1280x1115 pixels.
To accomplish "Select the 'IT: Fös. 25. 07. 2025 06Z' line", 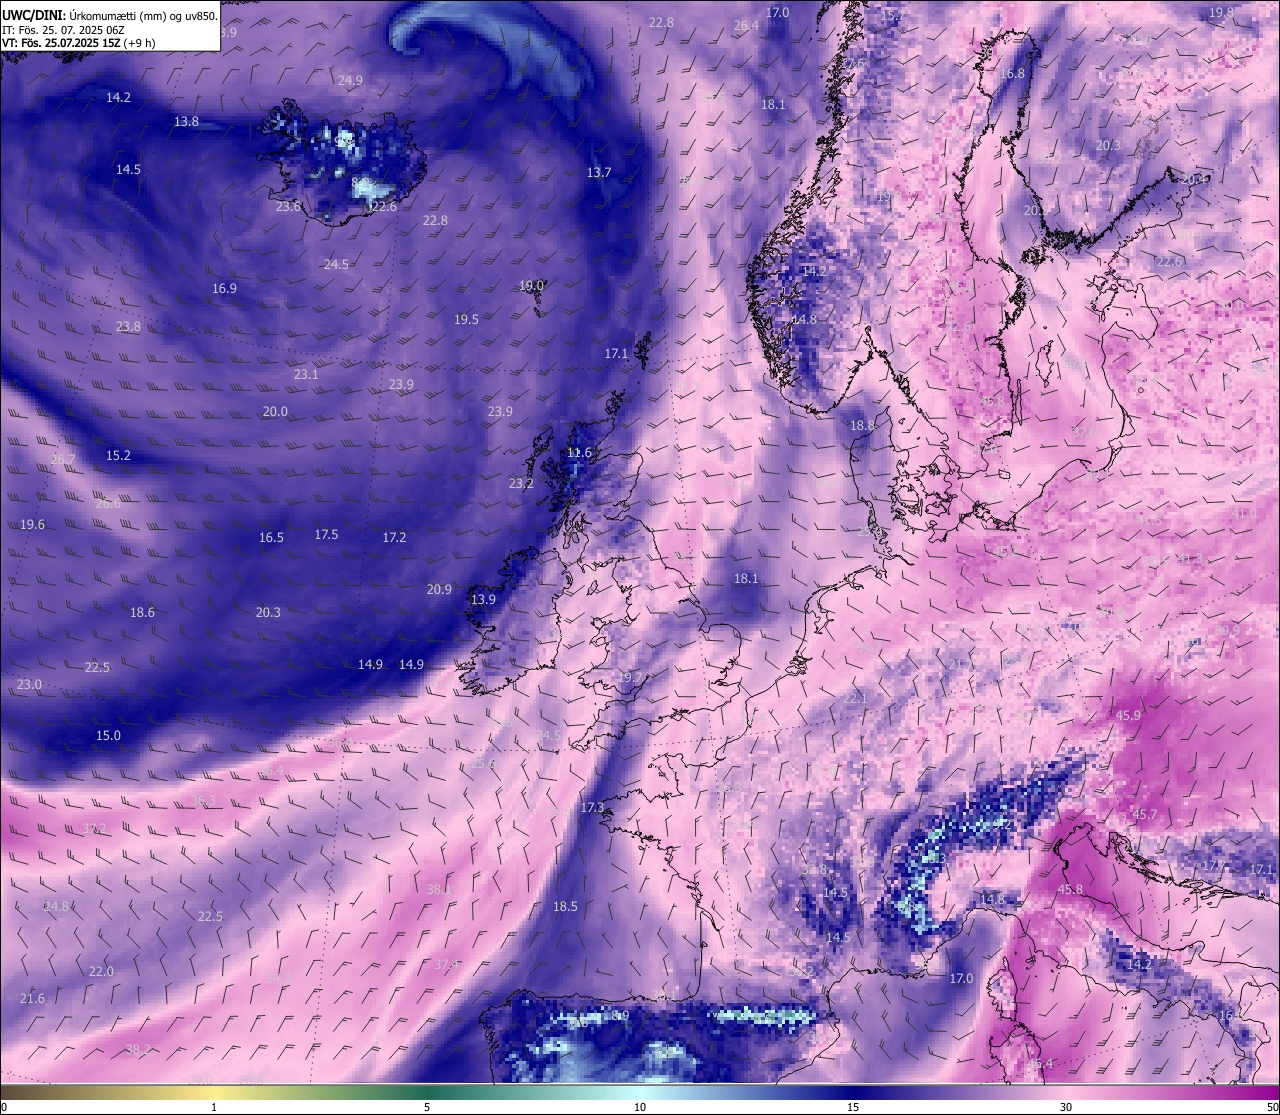I will [x=63, y=30].
